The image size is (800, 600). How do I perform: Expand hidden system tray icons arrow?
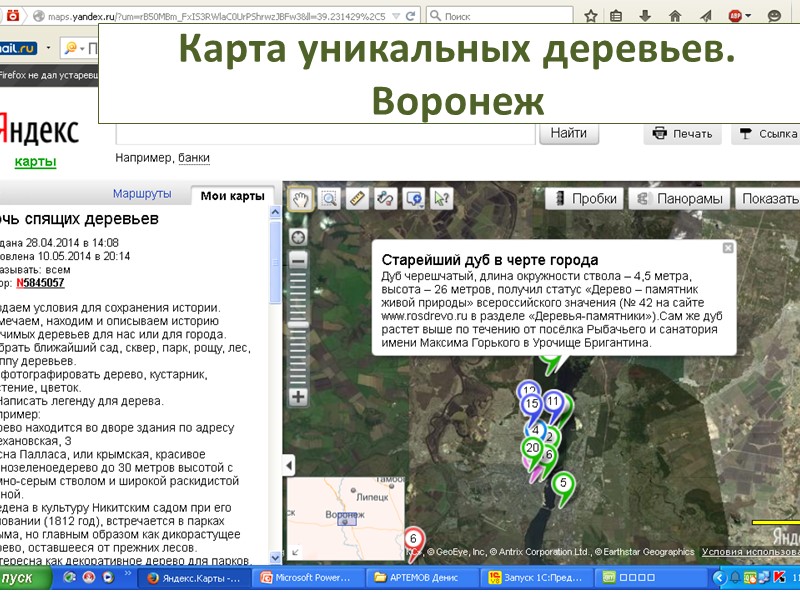pyautogui.click(x=719, y=578)
